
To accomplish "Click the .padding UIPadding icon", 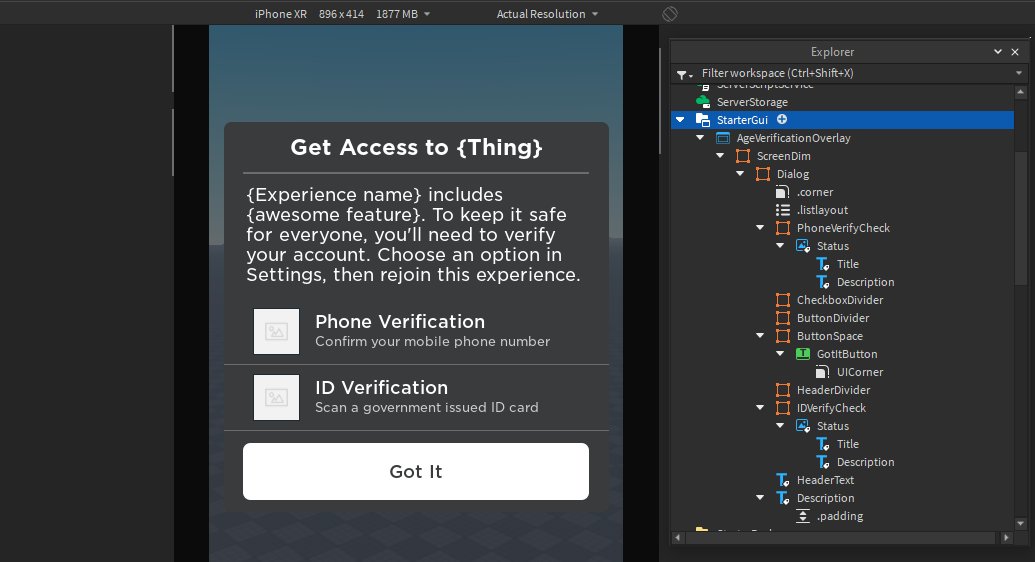I will 803,516.
